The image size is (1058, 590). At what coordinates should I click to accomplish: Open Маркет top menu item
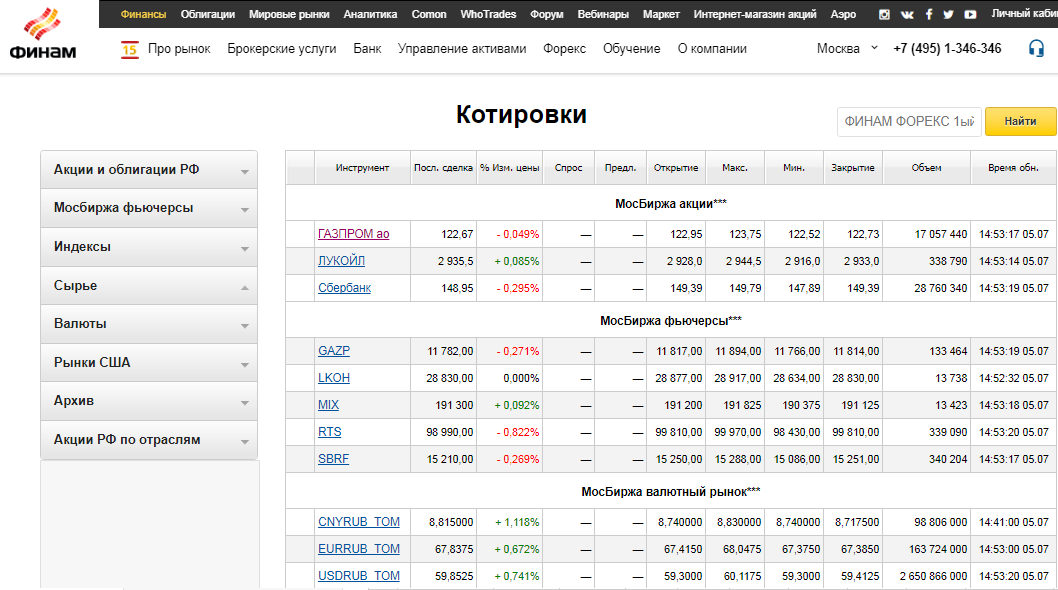(661, 14)
